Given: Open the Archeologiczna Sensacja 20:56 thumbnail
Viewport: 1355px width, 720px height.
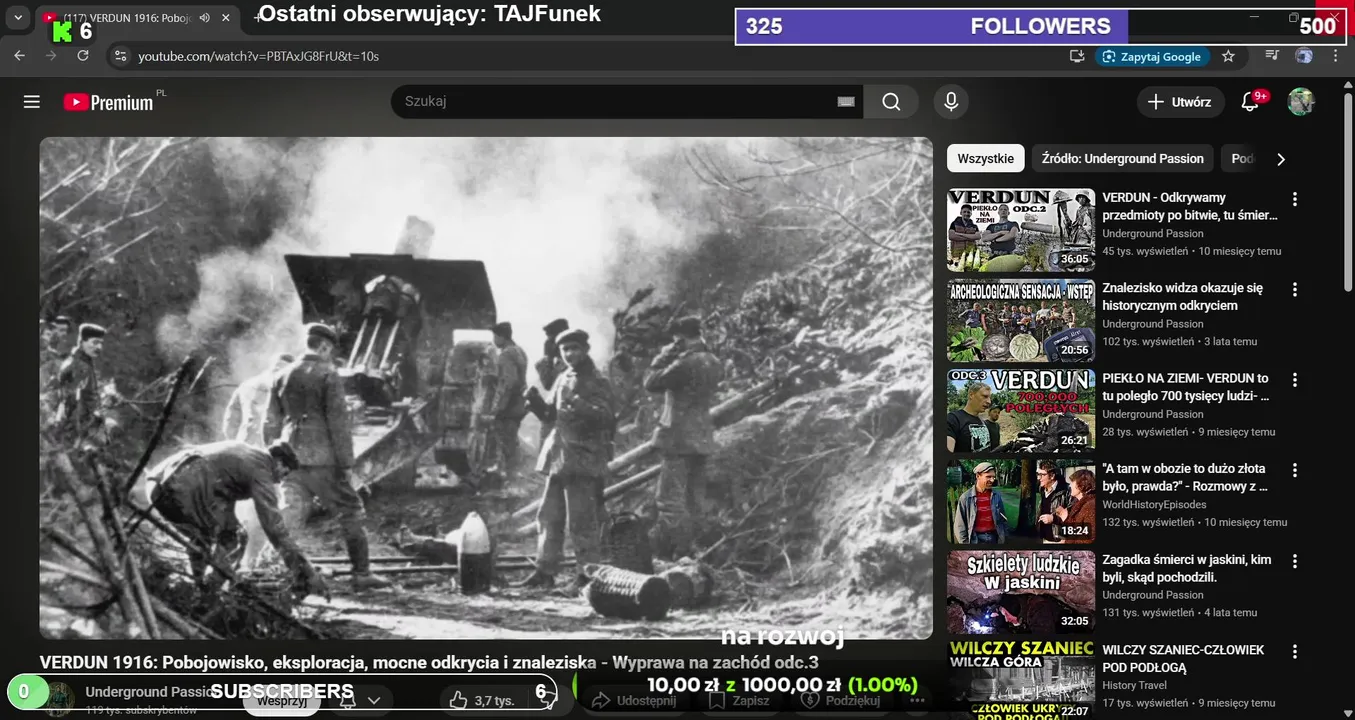Looking at the screenshot, I should pyautogui.click(x=1021, y=320).
